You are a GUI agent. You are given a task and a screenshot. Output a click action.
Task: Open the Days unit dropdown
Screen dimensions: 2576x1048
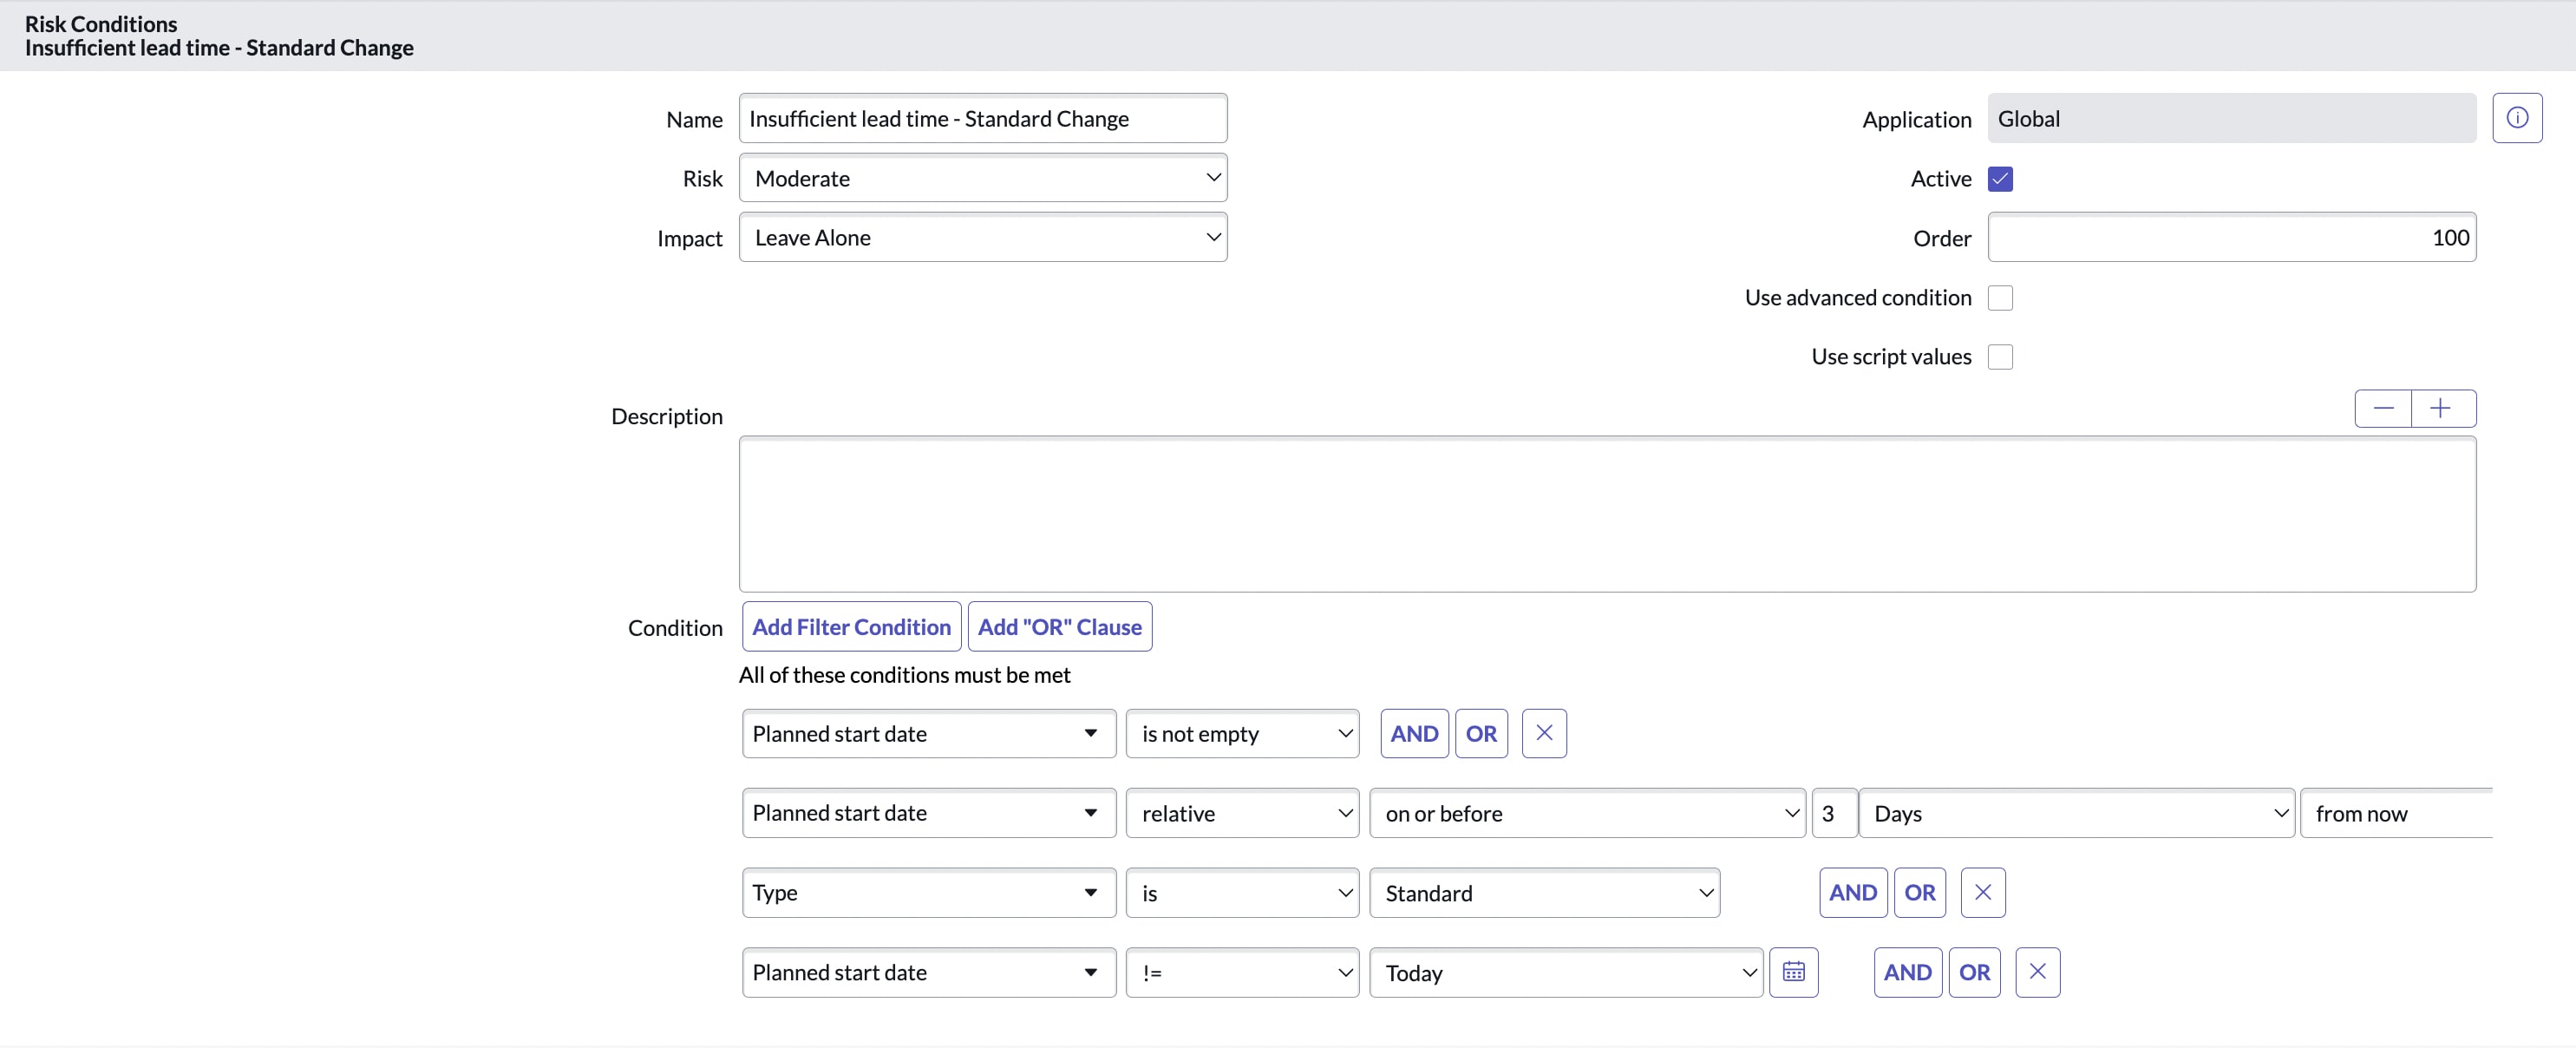[2076, 813]
